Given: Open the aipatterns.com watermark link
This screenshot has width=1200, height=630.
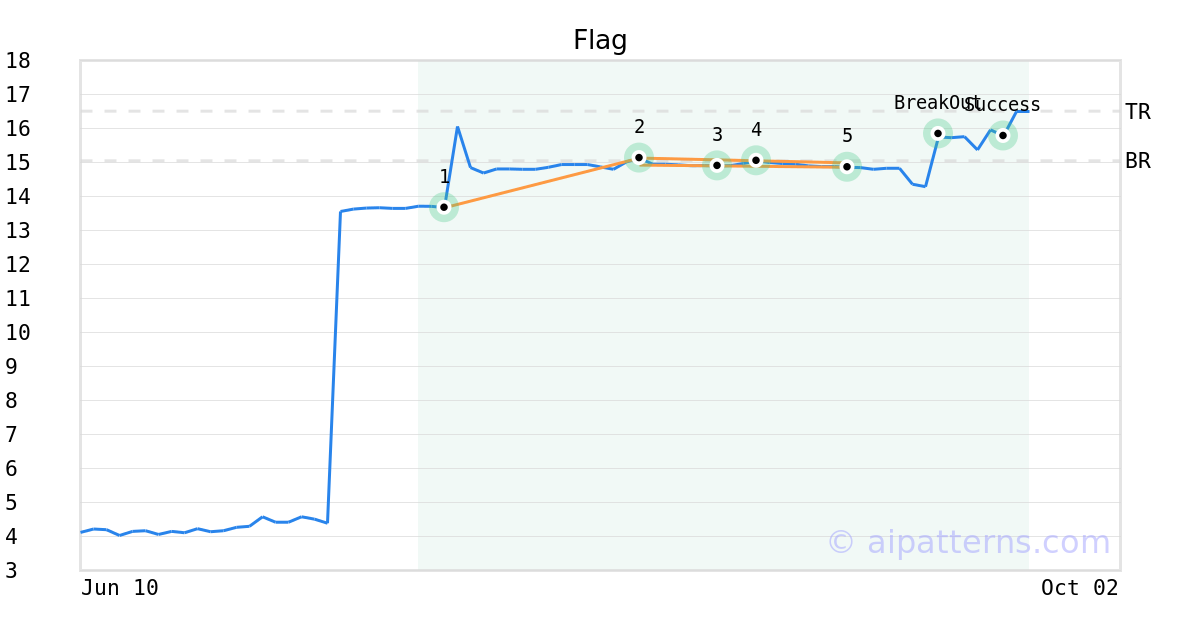Looking at the screenshot, I should point(968,542).
